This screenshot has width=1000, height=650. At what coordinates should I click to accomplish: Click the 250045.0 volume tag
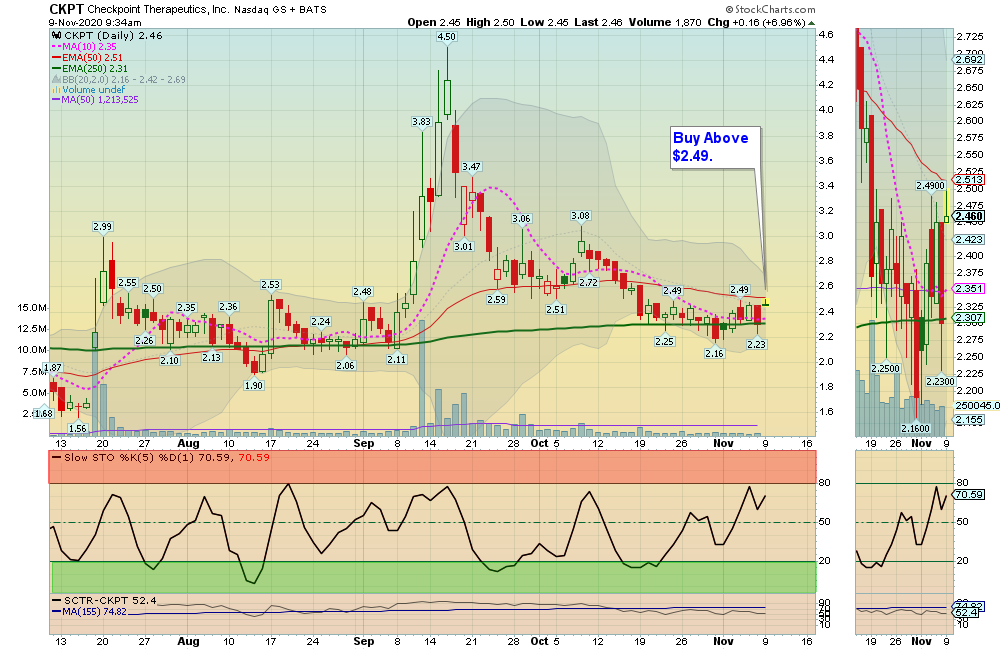pos(977,405)
